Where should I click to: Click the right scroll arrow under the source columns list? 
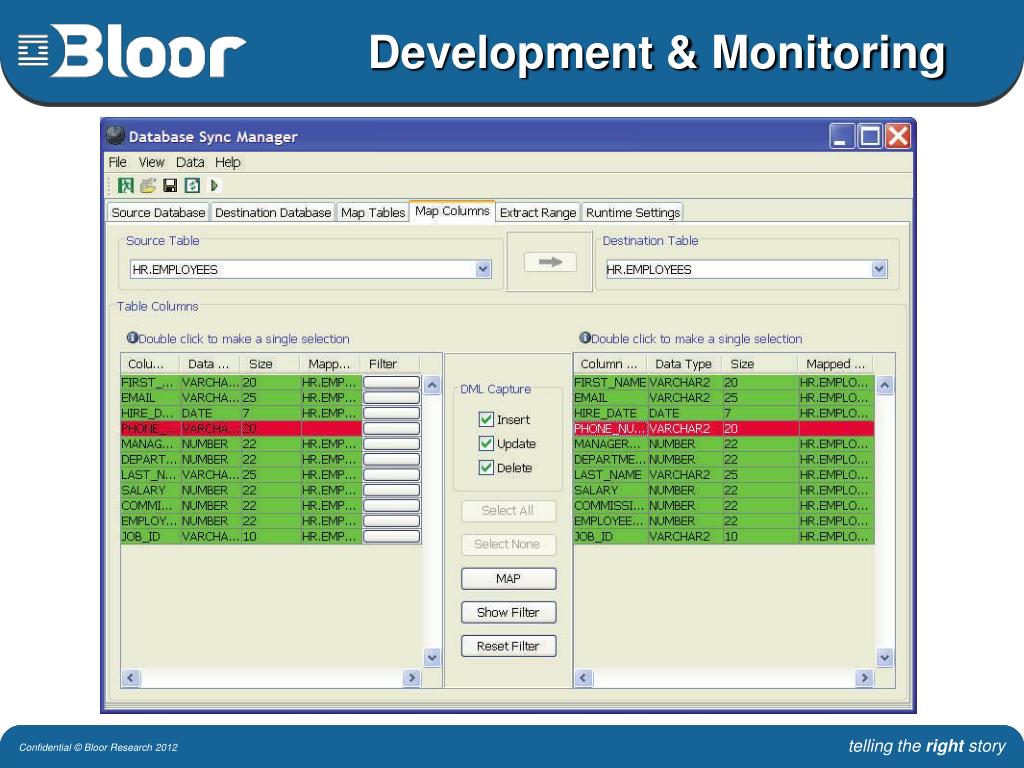click(411, 678)
